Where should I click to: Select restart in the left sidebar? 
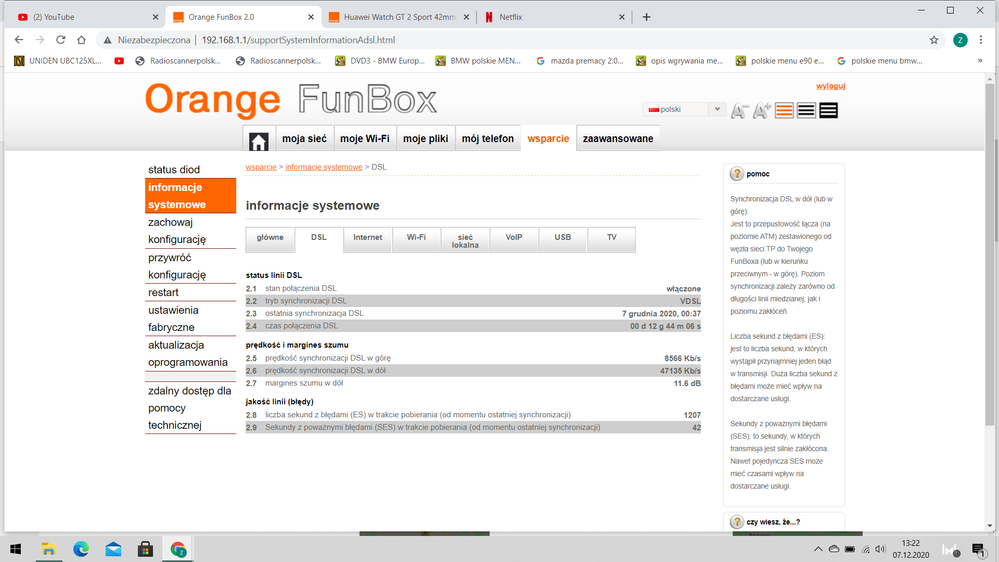(163, 292)
